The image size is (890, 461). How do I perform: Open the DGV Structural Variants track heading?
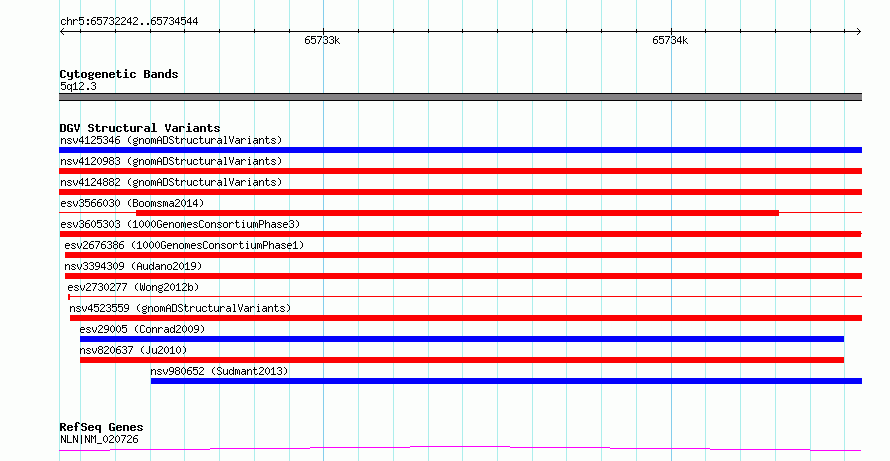[x=140, y=128]
